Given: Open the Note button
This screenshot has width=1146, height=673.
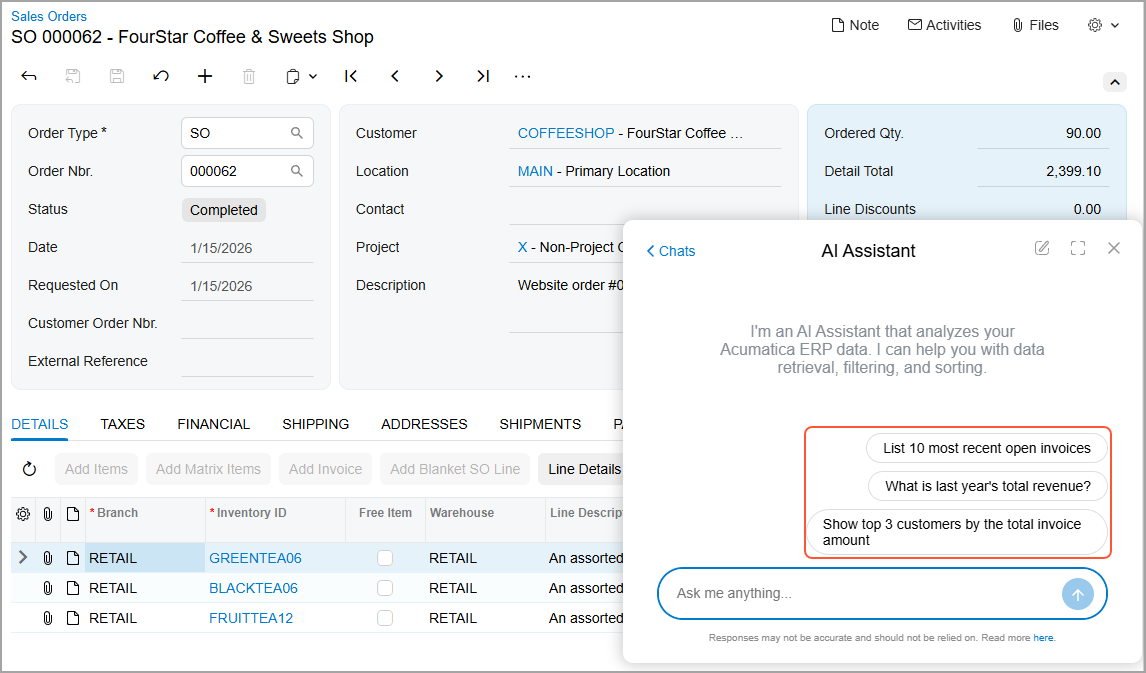Looking at the screenshot, I should (855, 25).
